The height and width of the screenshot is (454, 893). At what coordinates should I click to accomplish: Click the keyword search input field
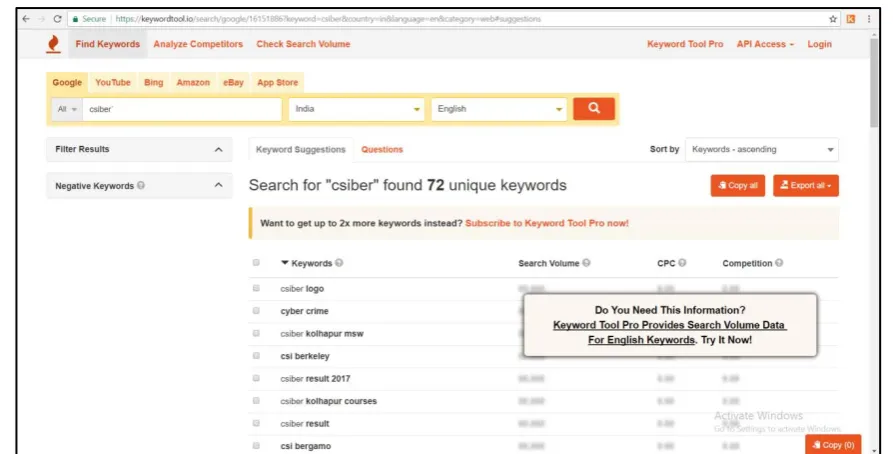tap(182, 109)
